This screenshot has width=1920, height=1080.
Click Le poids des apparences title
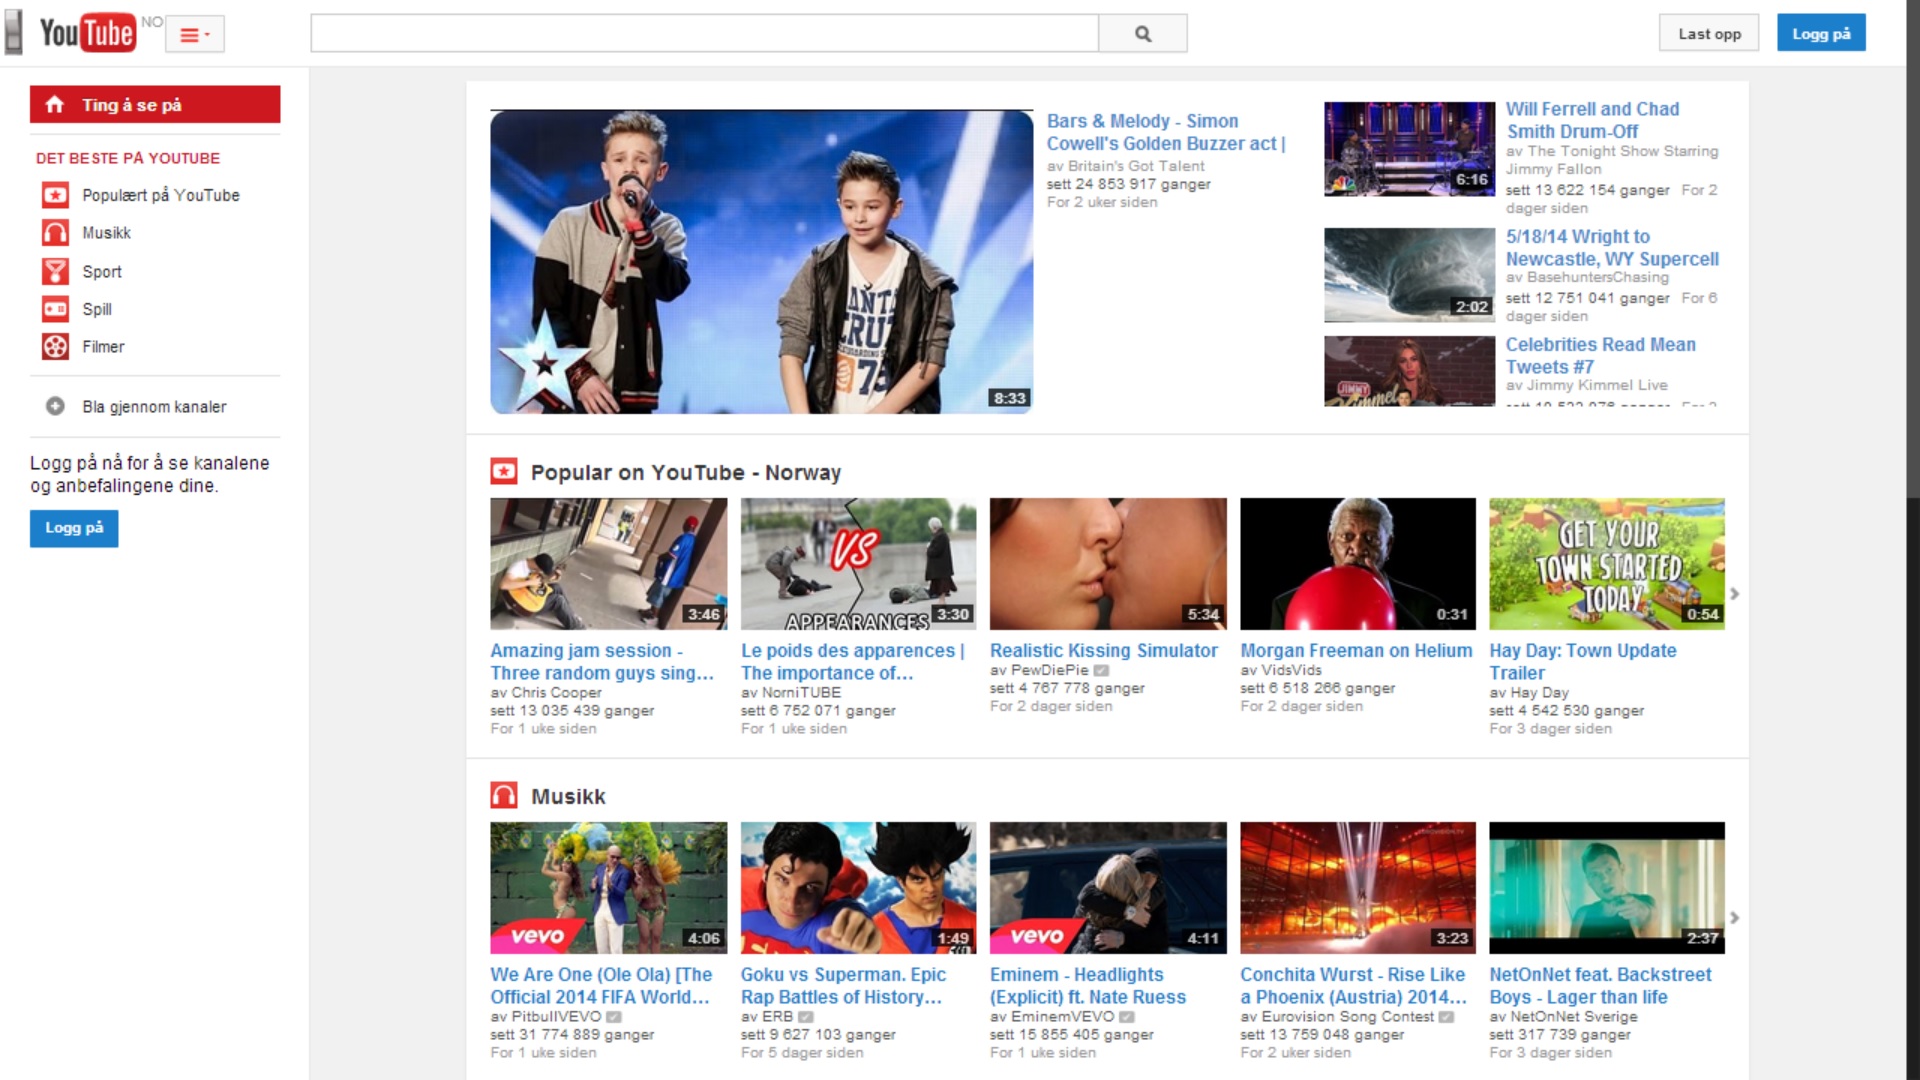coord(852,661)
